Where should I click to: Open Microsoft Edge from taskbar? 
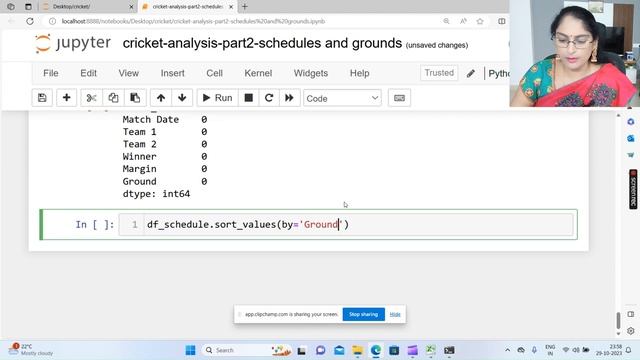pyautogui.click(x=376, y=350)
